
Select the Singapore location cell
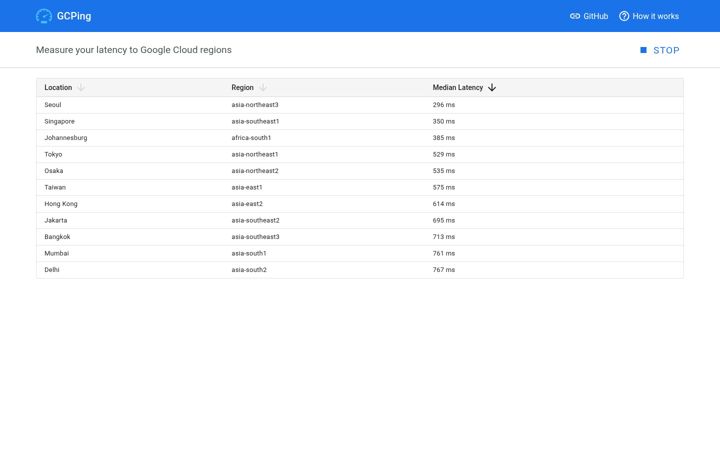click(59, 121)
